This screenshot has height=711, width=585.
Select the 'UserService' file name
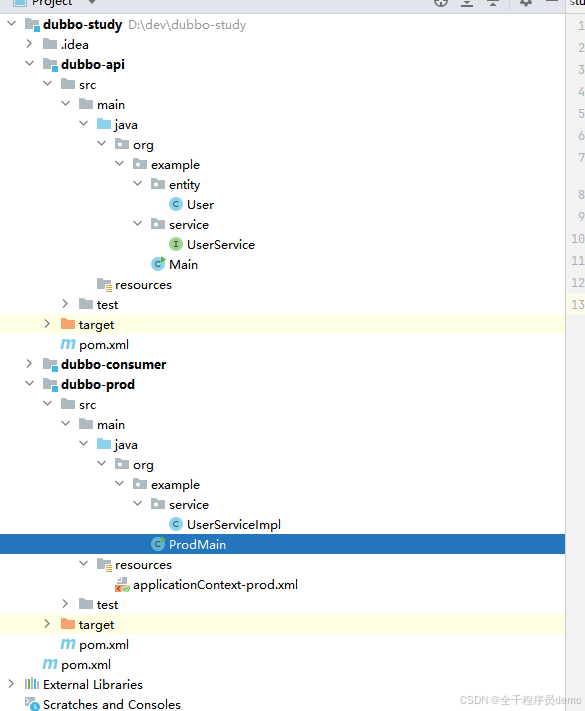221,245
